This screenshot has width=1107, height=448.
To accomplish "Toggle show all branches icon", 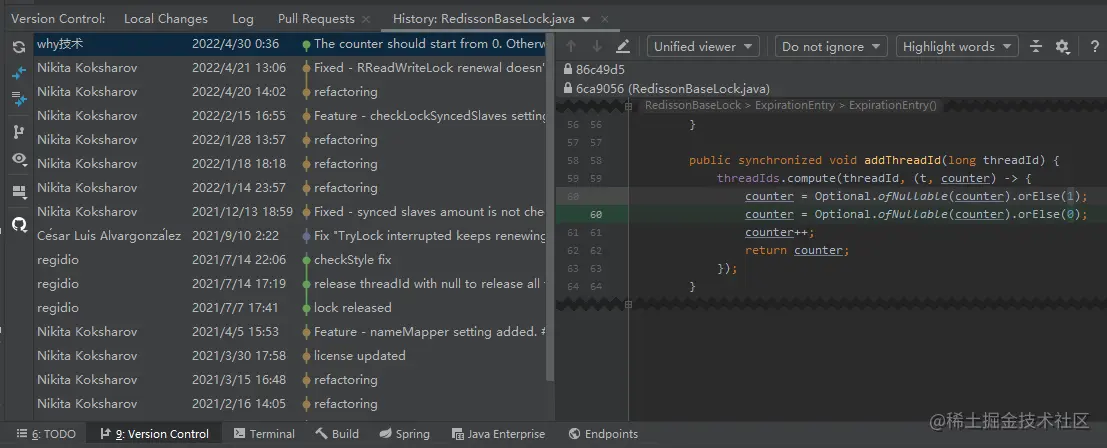I will (19, 132).
